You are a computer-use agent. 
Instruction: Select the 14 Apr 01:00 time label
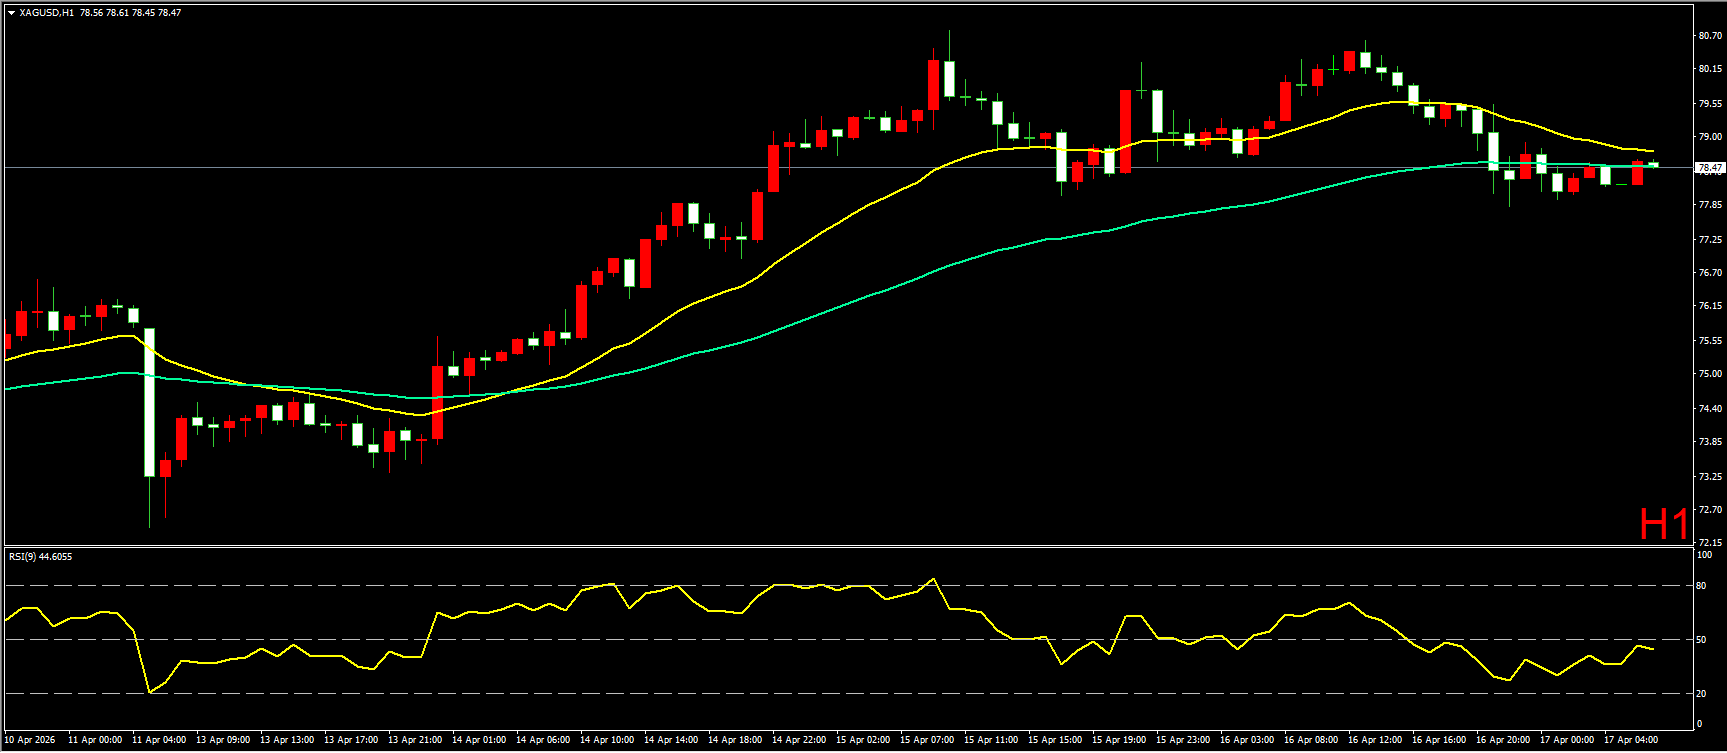(x=479, y=740)
